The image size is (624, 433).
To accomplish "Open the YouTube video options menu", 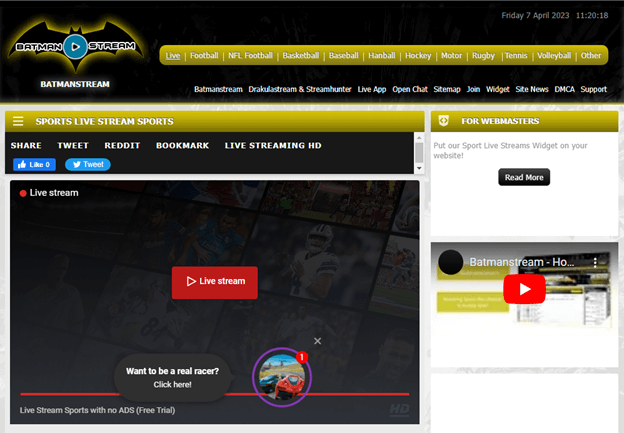I will click(x=595, y=262).
